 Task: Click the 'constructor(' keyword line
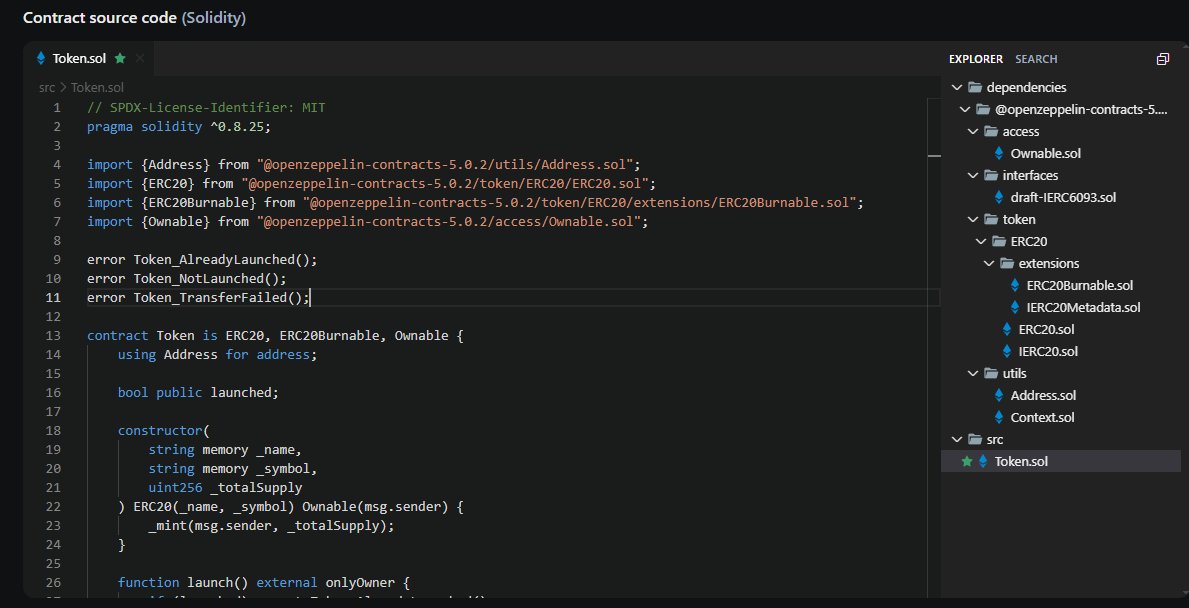(163, 431)
